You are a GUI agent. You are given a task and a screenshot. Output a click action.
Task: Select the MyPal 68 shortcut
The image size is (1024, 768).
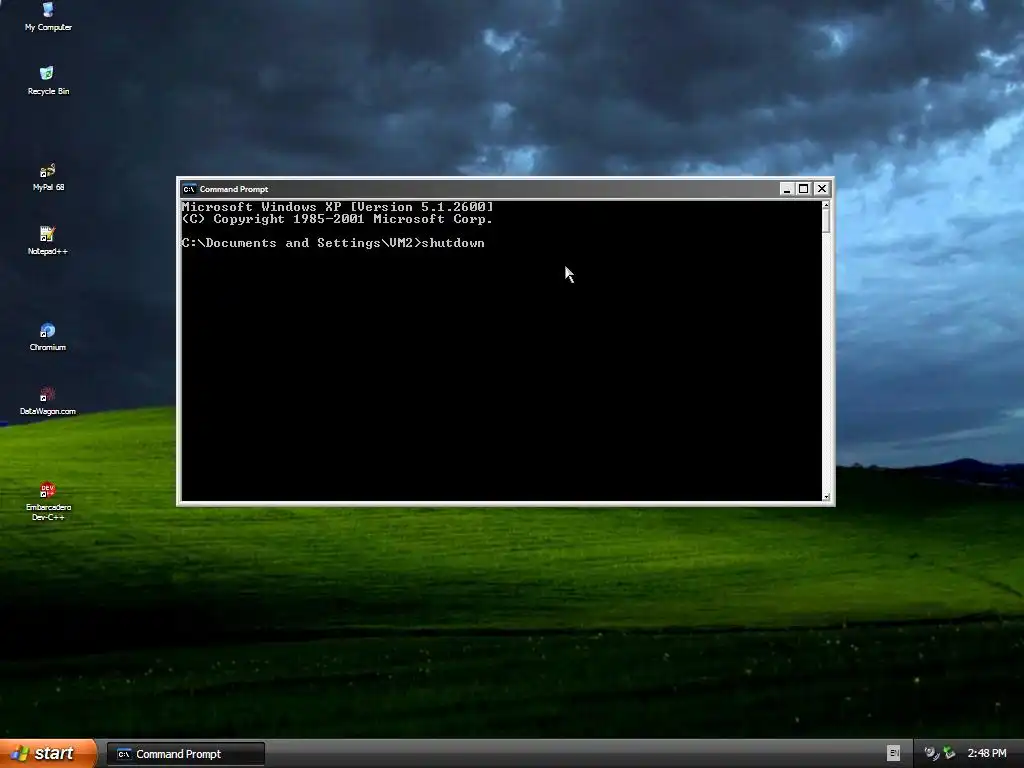[x=48, y=176]
